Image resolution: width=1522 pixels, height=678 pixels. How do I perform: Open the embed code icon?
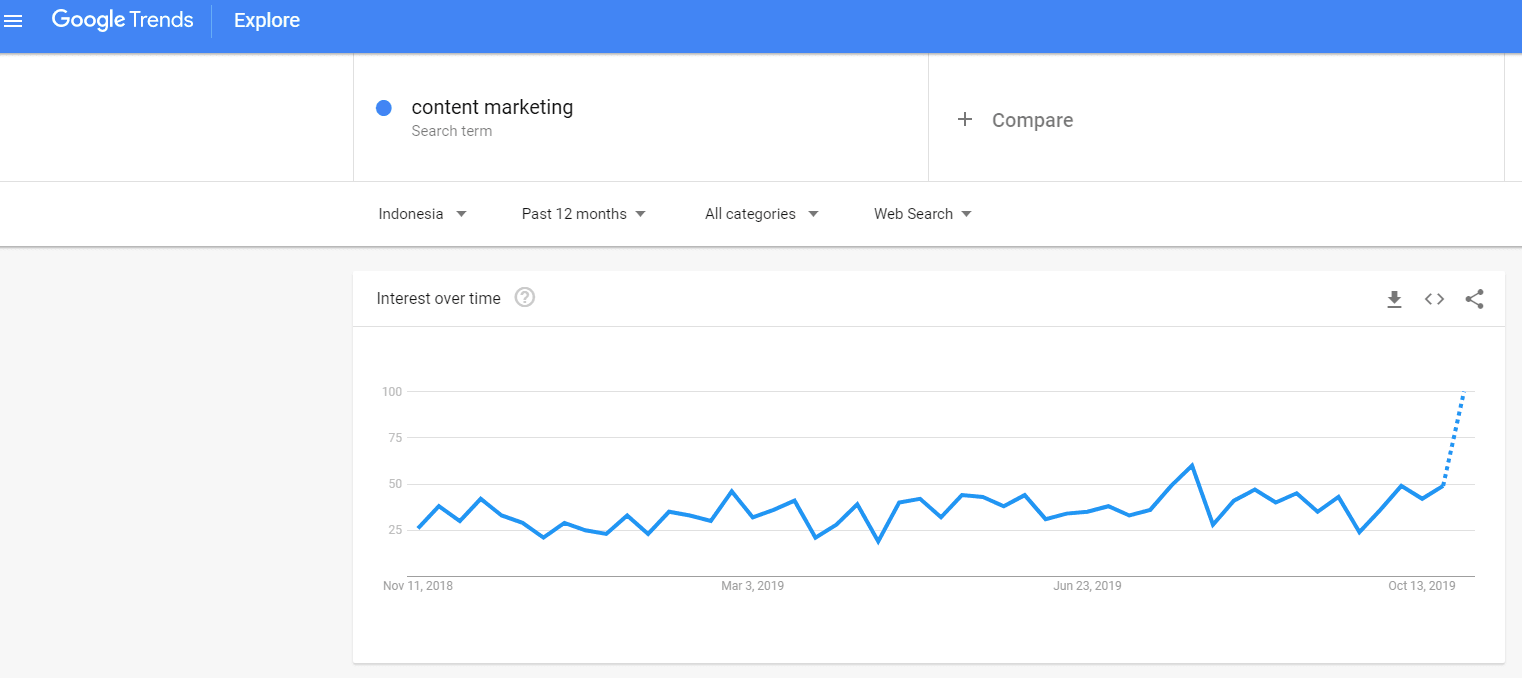[x=1434, y=299]
